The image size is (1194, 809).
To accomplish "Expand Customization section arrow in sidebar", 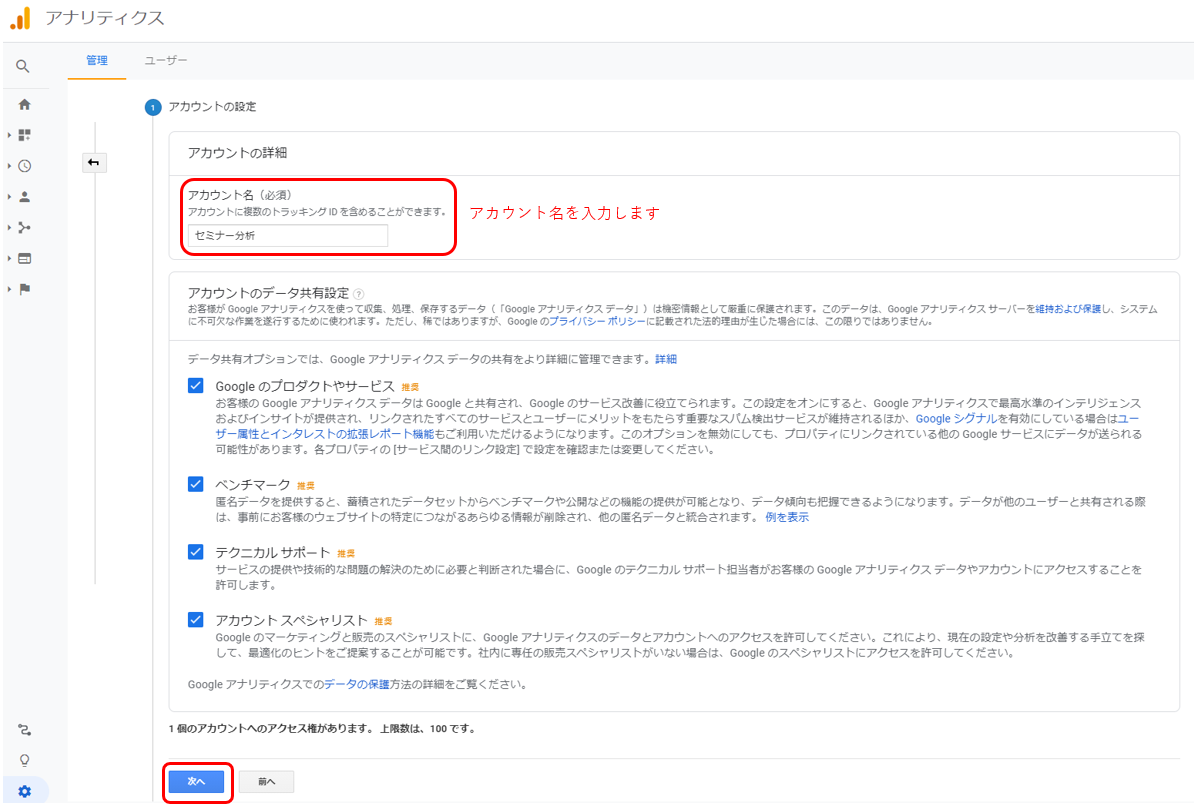I will click(x=9, y=135).
